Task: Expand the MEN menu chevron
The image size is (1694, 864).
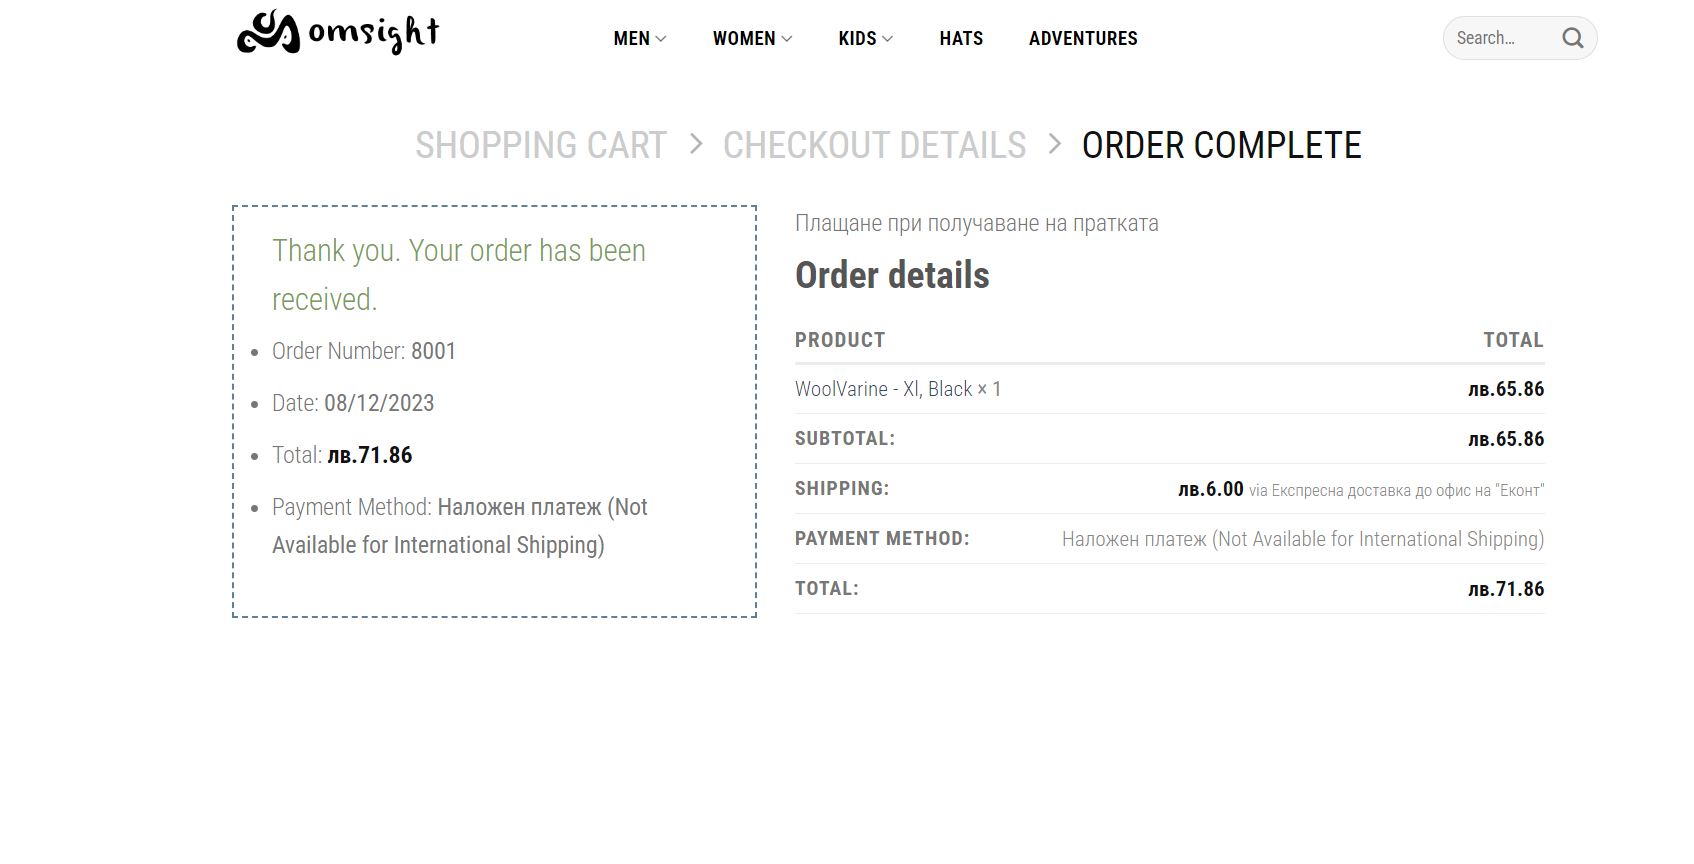Action: pyautogui.click(x=661, y=39)
